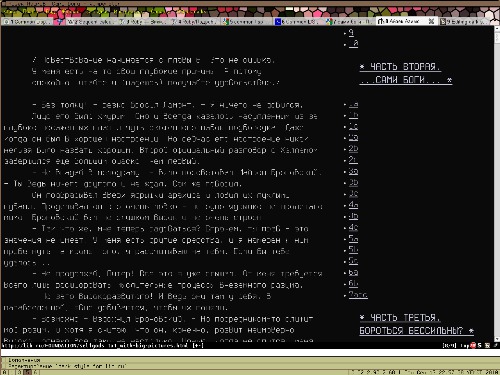Click the S icon in the browser status bar
Viewport: 500px width, 375px height.
[x=480, y=345]
